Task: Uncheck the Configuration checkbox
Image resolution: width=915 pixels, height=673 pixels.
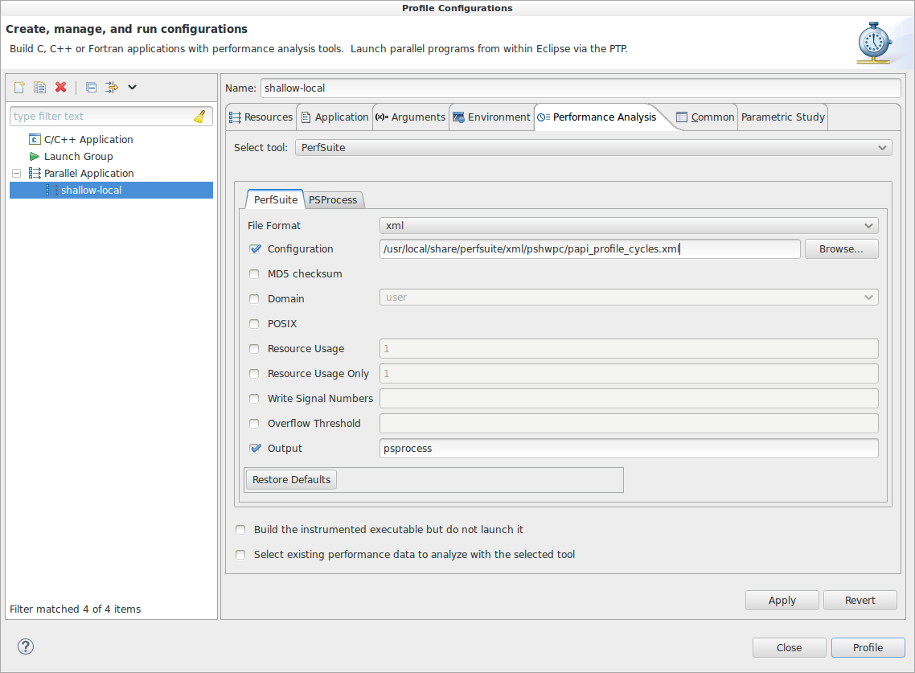Action: [254, 249]
